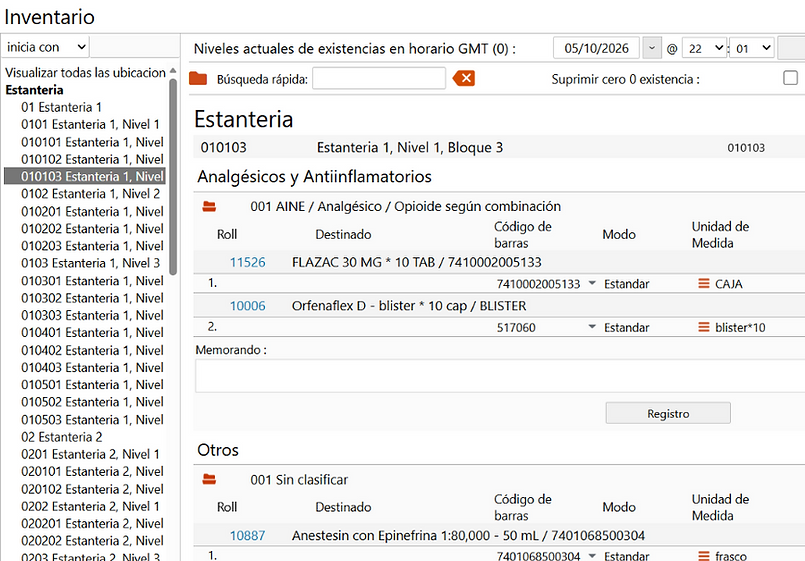Viewport: 805px width, 561px height.
Task: Open roll link 10006
Action: 247,306
